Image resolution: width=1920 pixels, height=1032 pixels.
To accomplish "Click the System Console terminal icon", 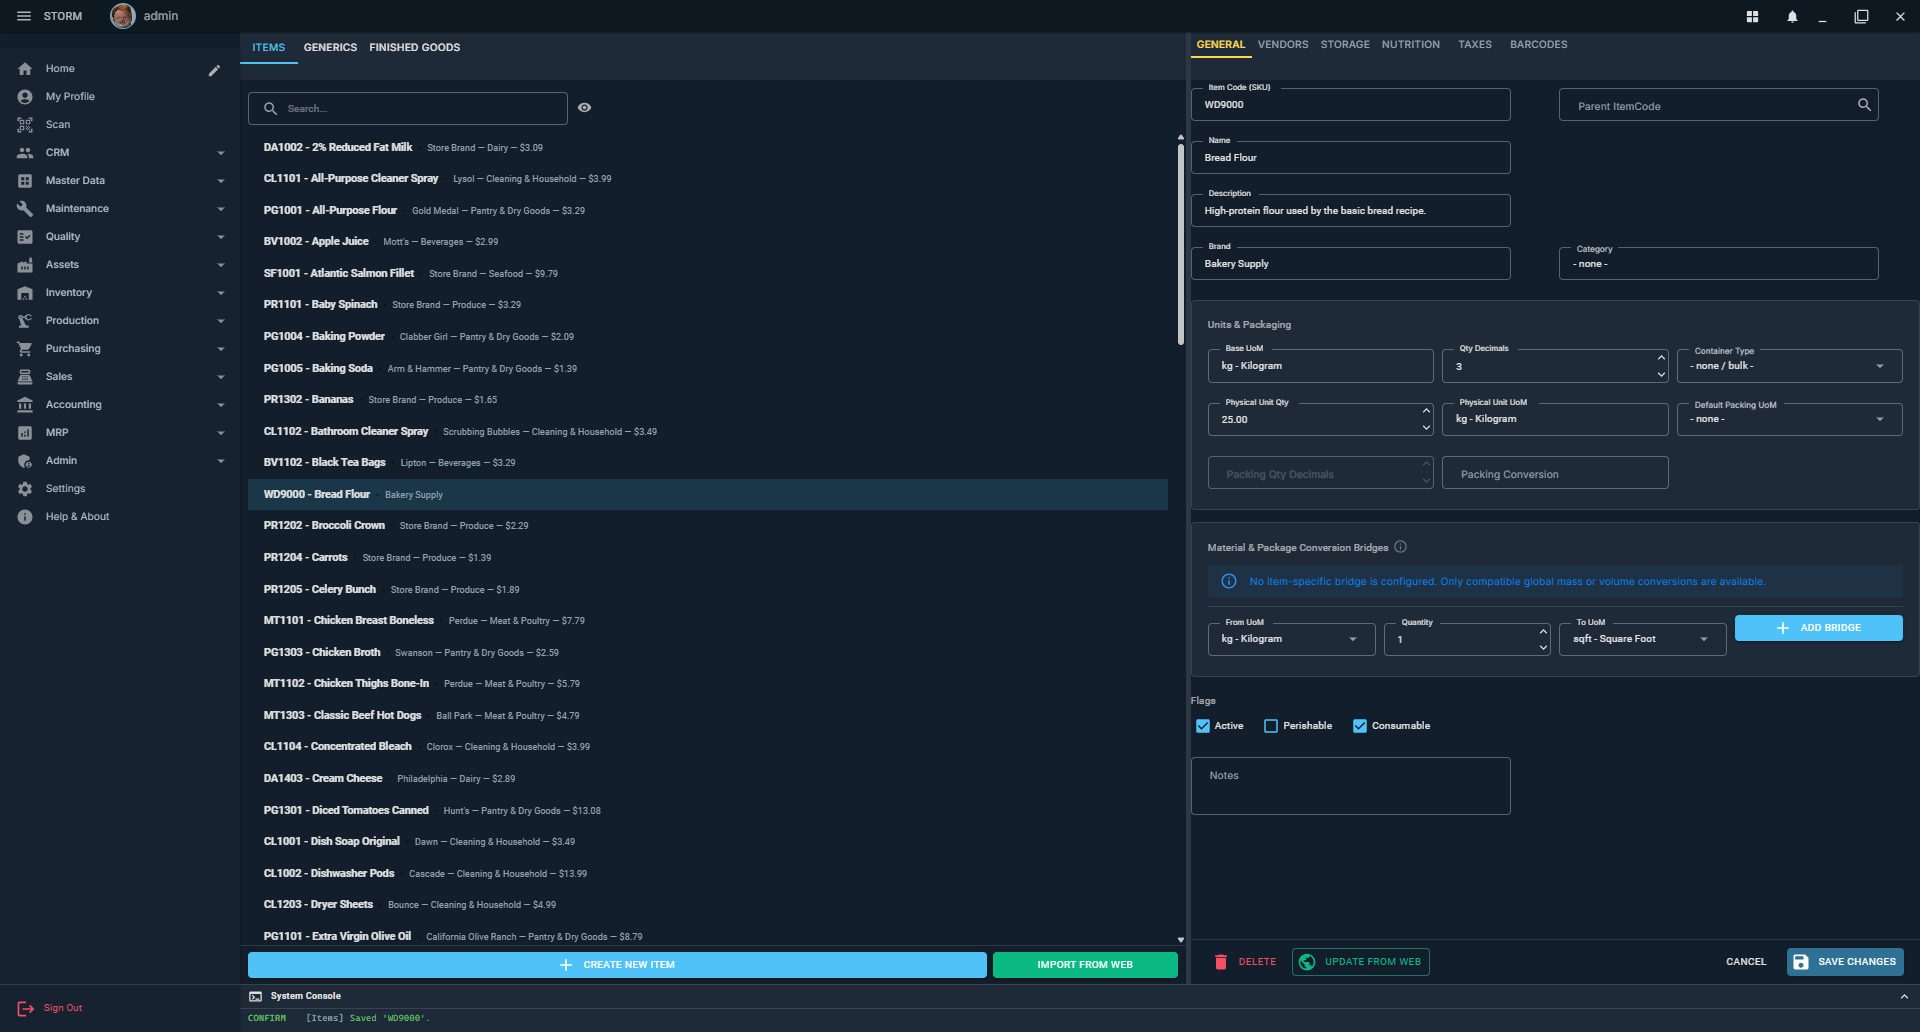I will pos(256,996).
